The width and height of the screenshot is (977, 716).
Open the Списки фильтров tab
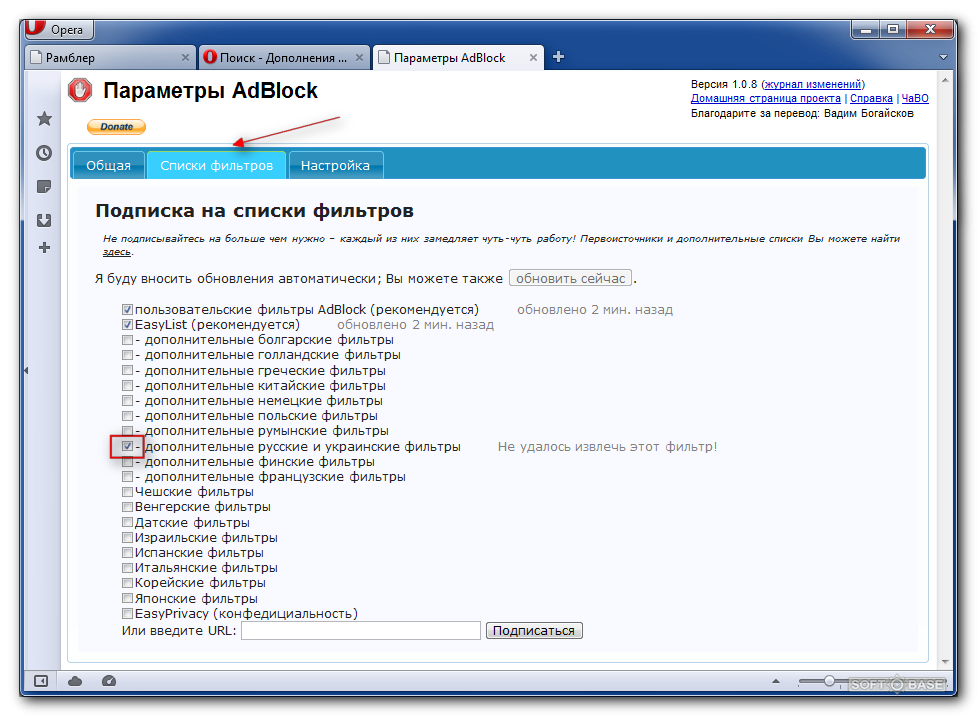tap(216, 165)
